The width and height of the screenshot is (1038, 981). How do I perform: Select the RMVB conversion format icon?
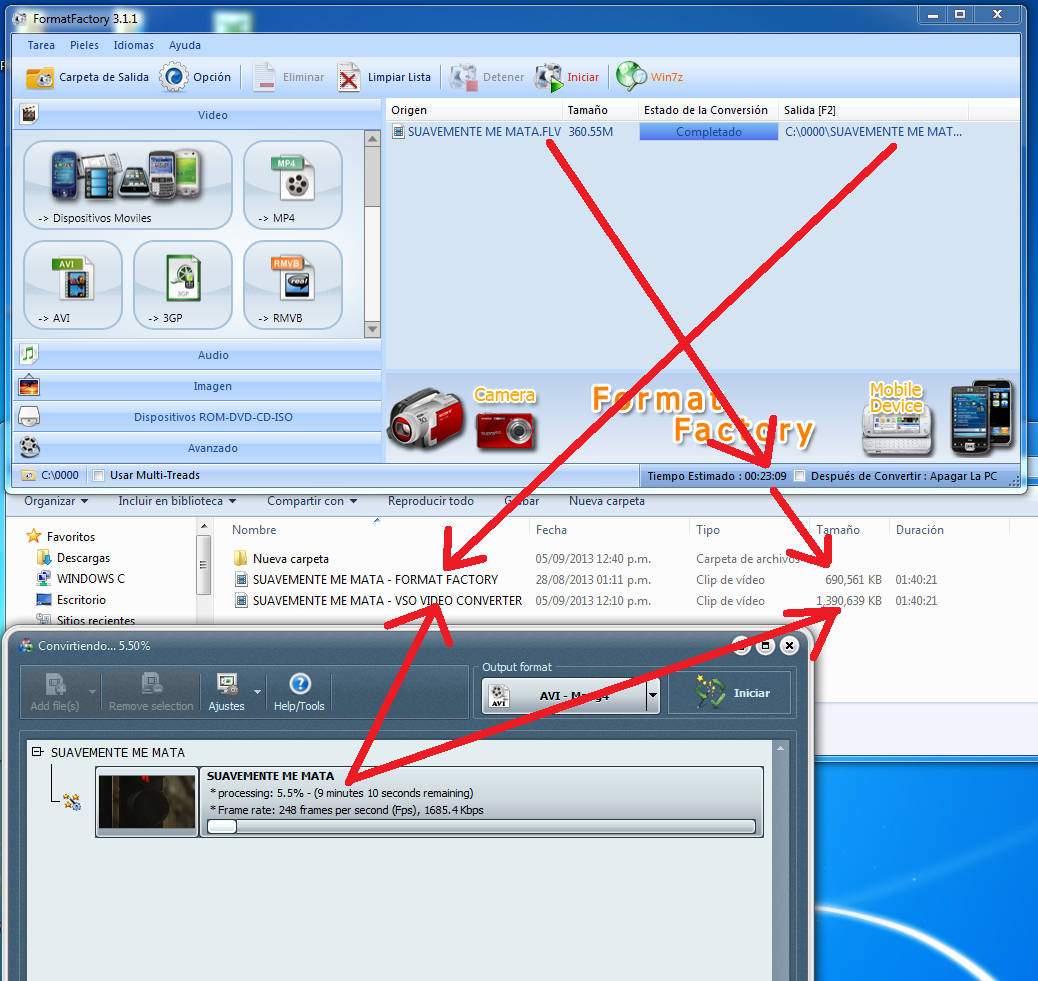293,285
